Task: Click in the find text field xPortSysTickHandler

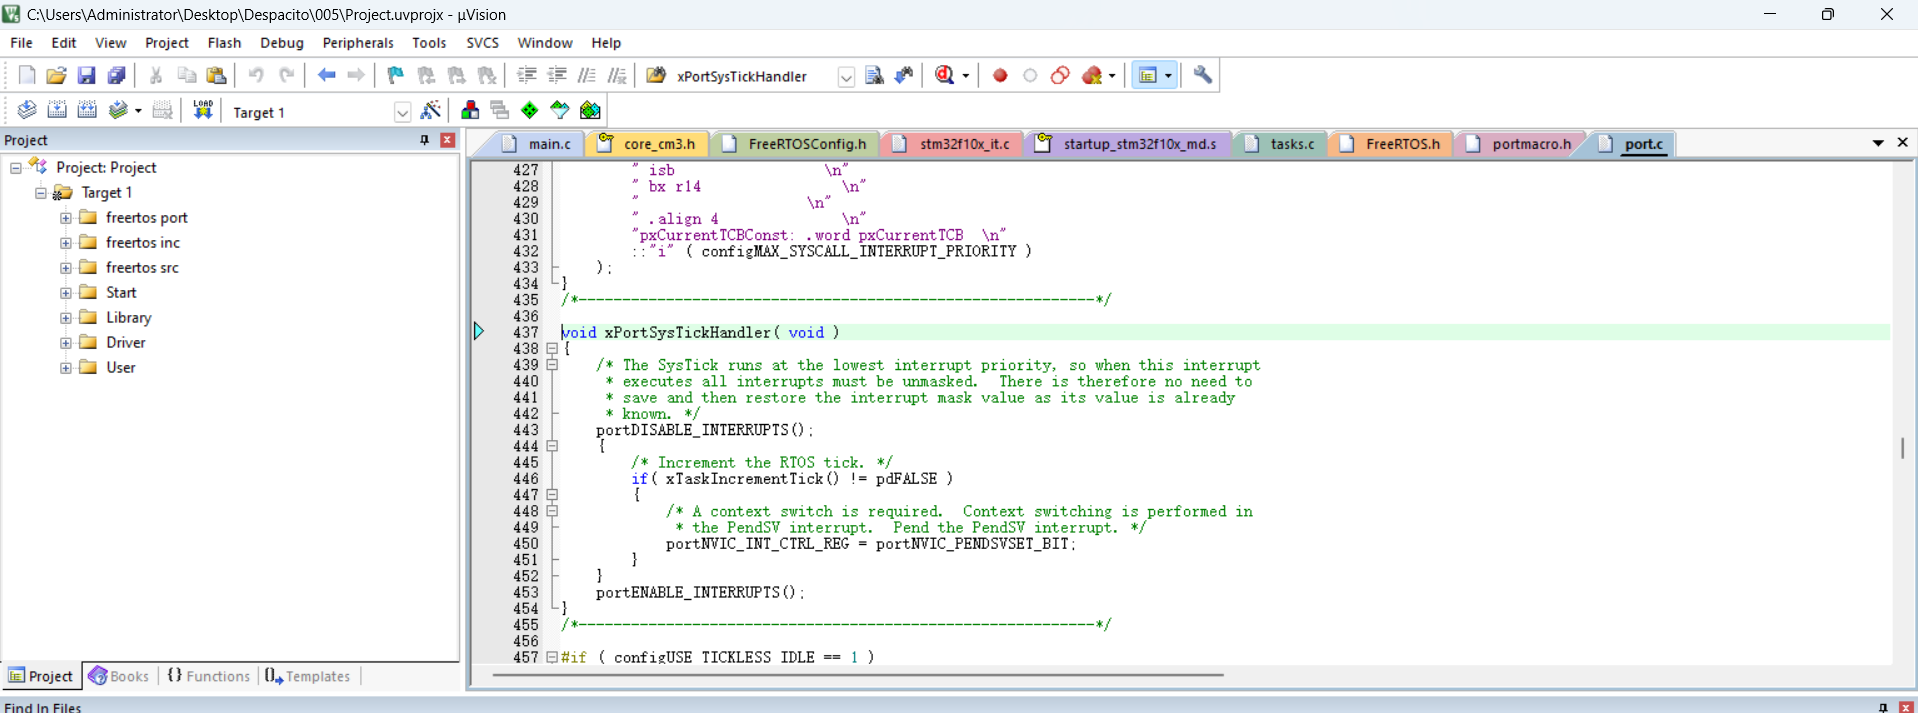Action: click(x=755, y=76)
